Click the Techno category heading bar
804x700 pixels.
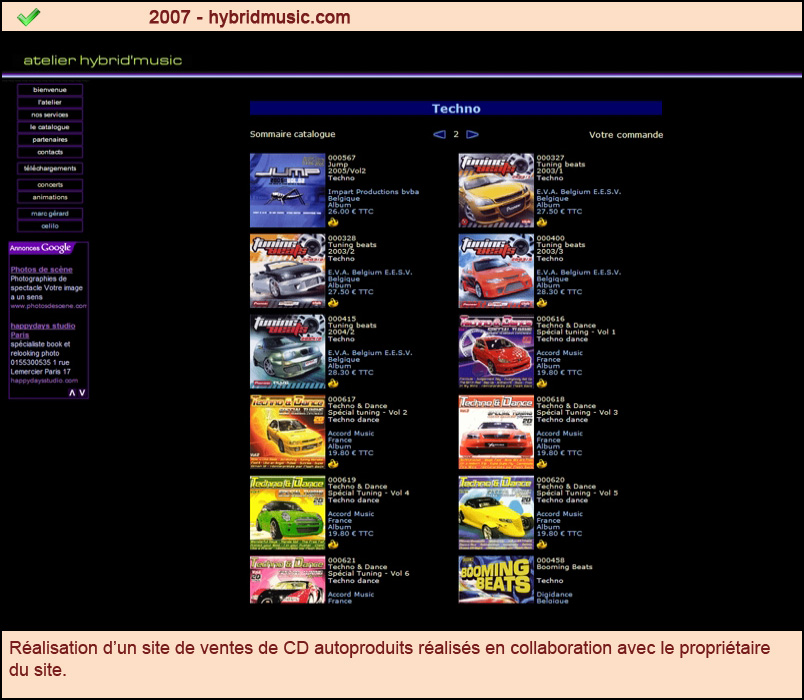456,108
